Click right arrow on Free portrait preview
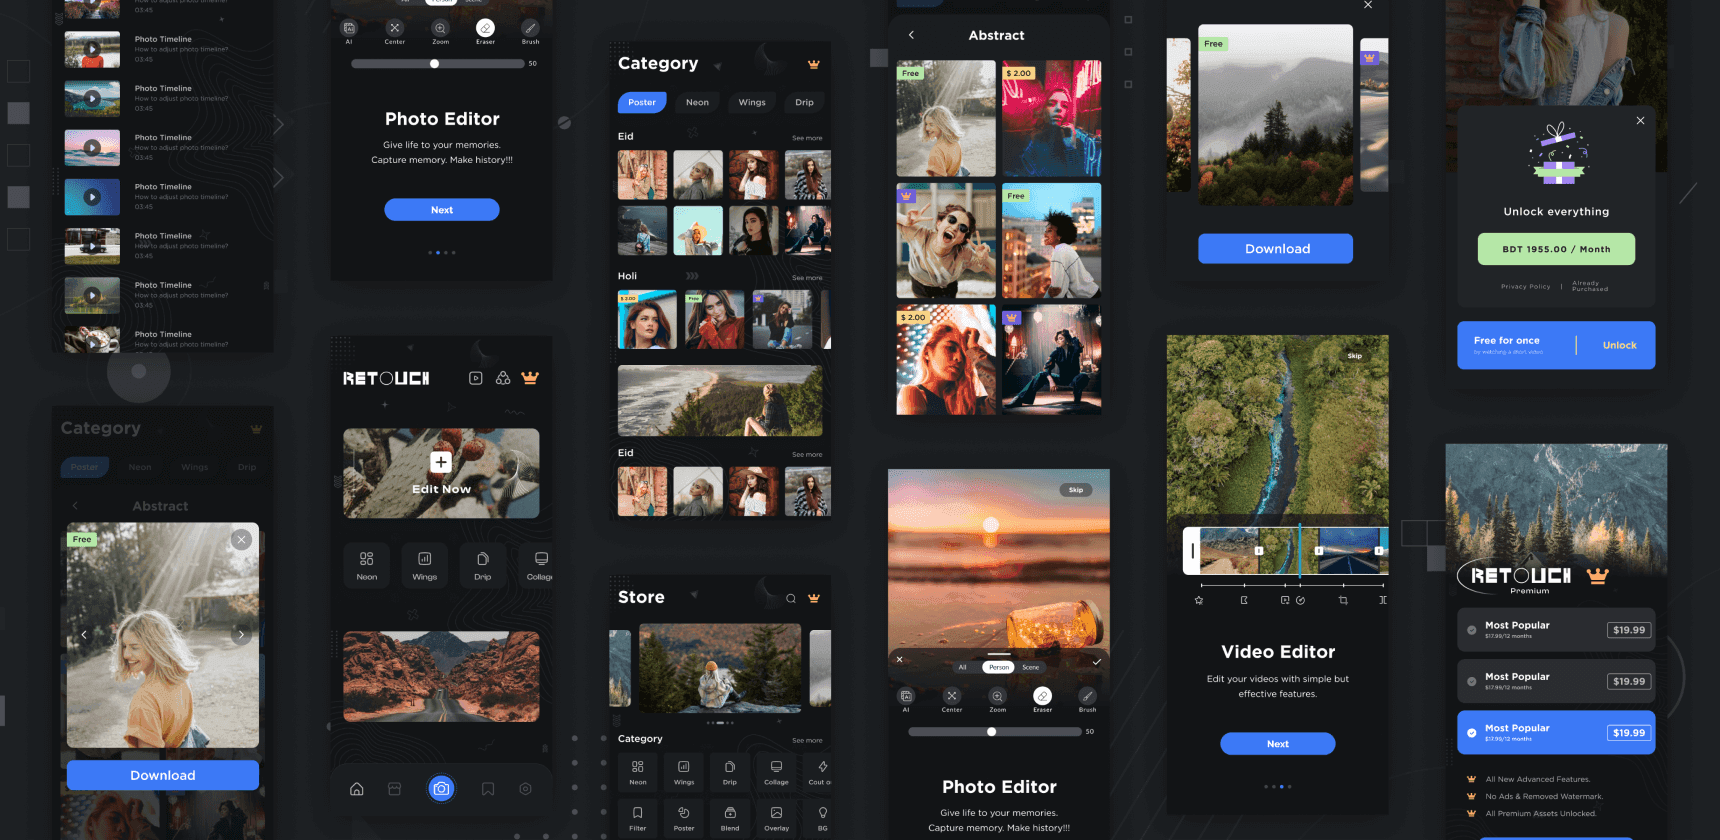 click(241, 634)
